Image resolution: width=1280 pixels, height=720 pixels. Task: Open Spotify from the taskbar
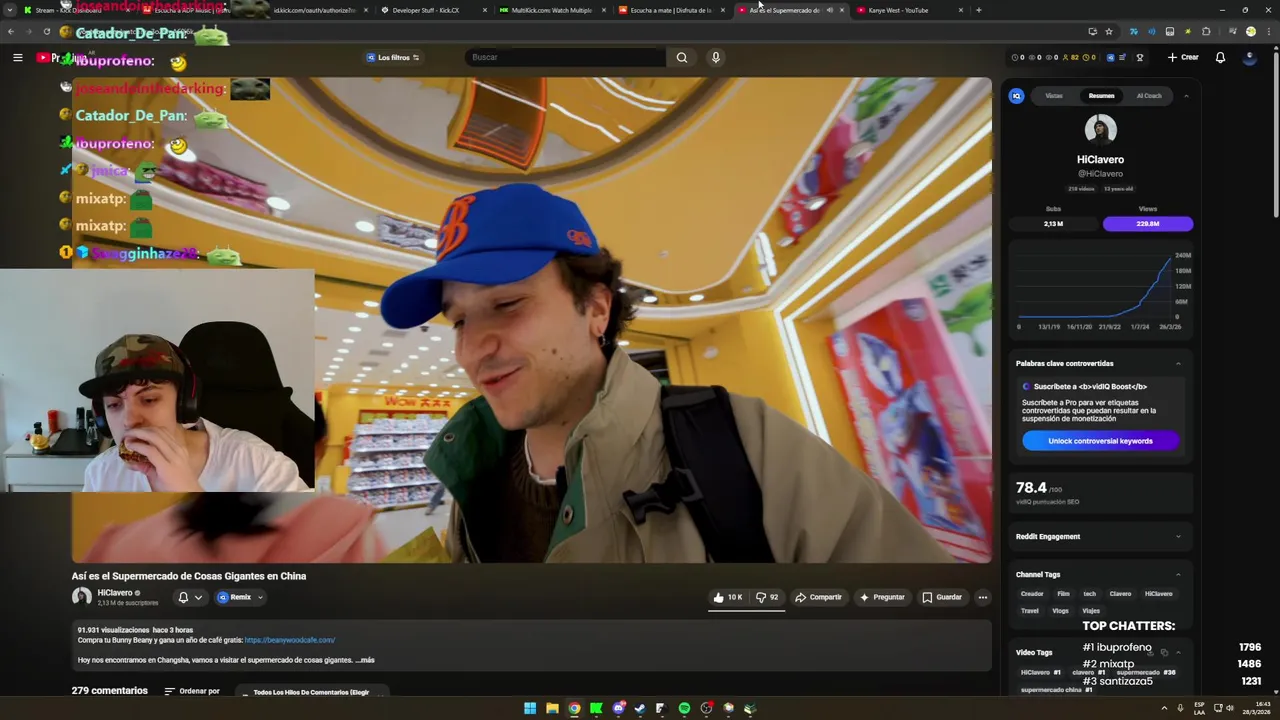pos(684,708)
